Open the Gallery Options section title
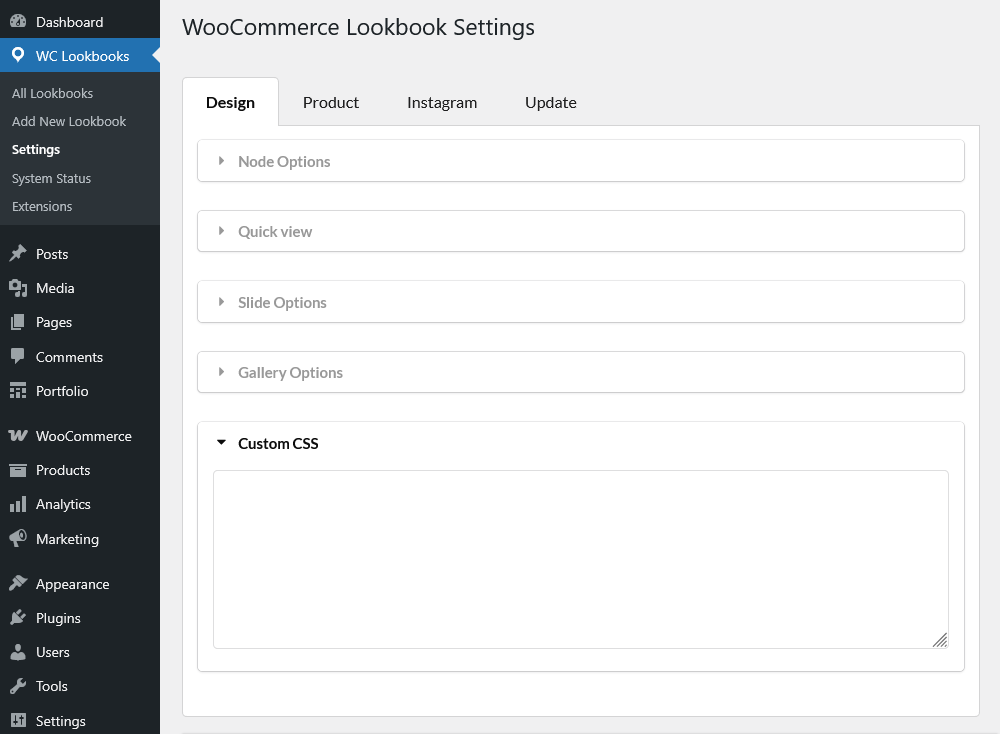The height and width of the screenshot is (734, 1000). (x=290, y=372)
